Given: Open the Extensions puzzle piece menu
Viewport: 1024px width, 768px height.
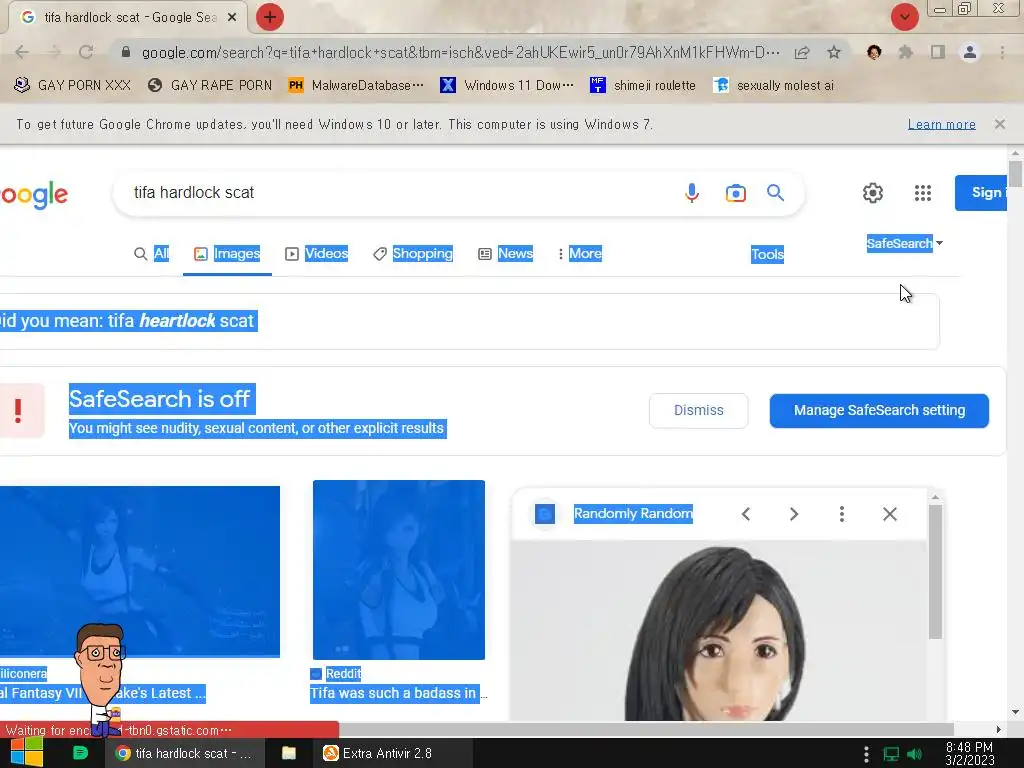Looking at the screenshot, I should [906, 52].
